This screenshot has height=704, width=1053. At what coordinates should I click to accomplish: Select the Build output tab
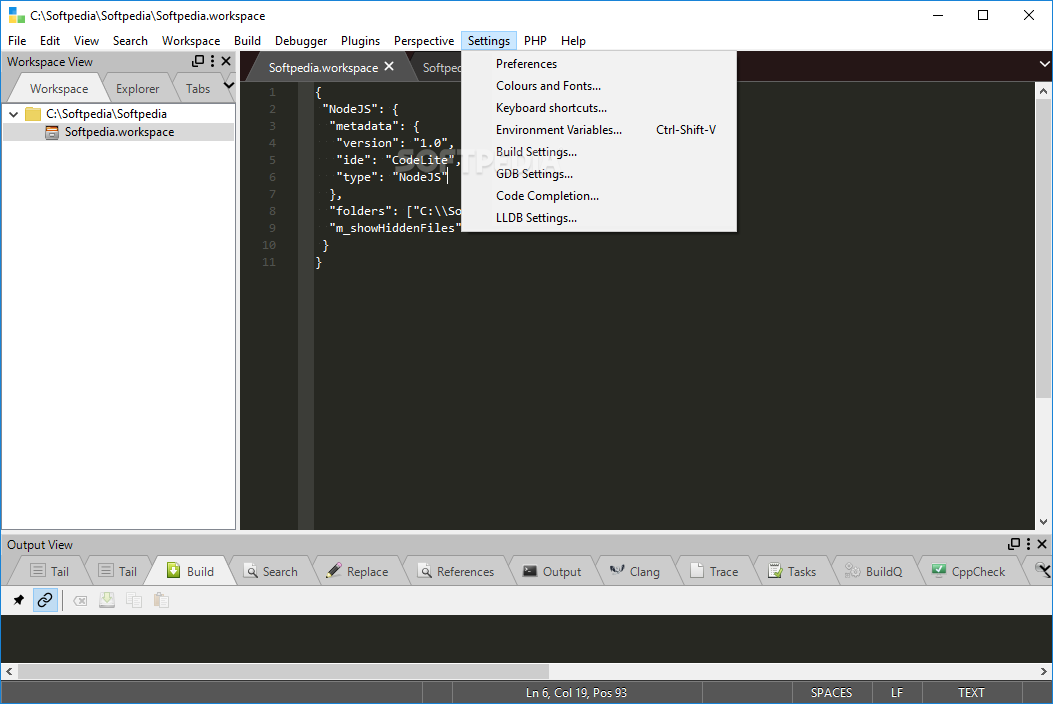click(x=191, y=572)
